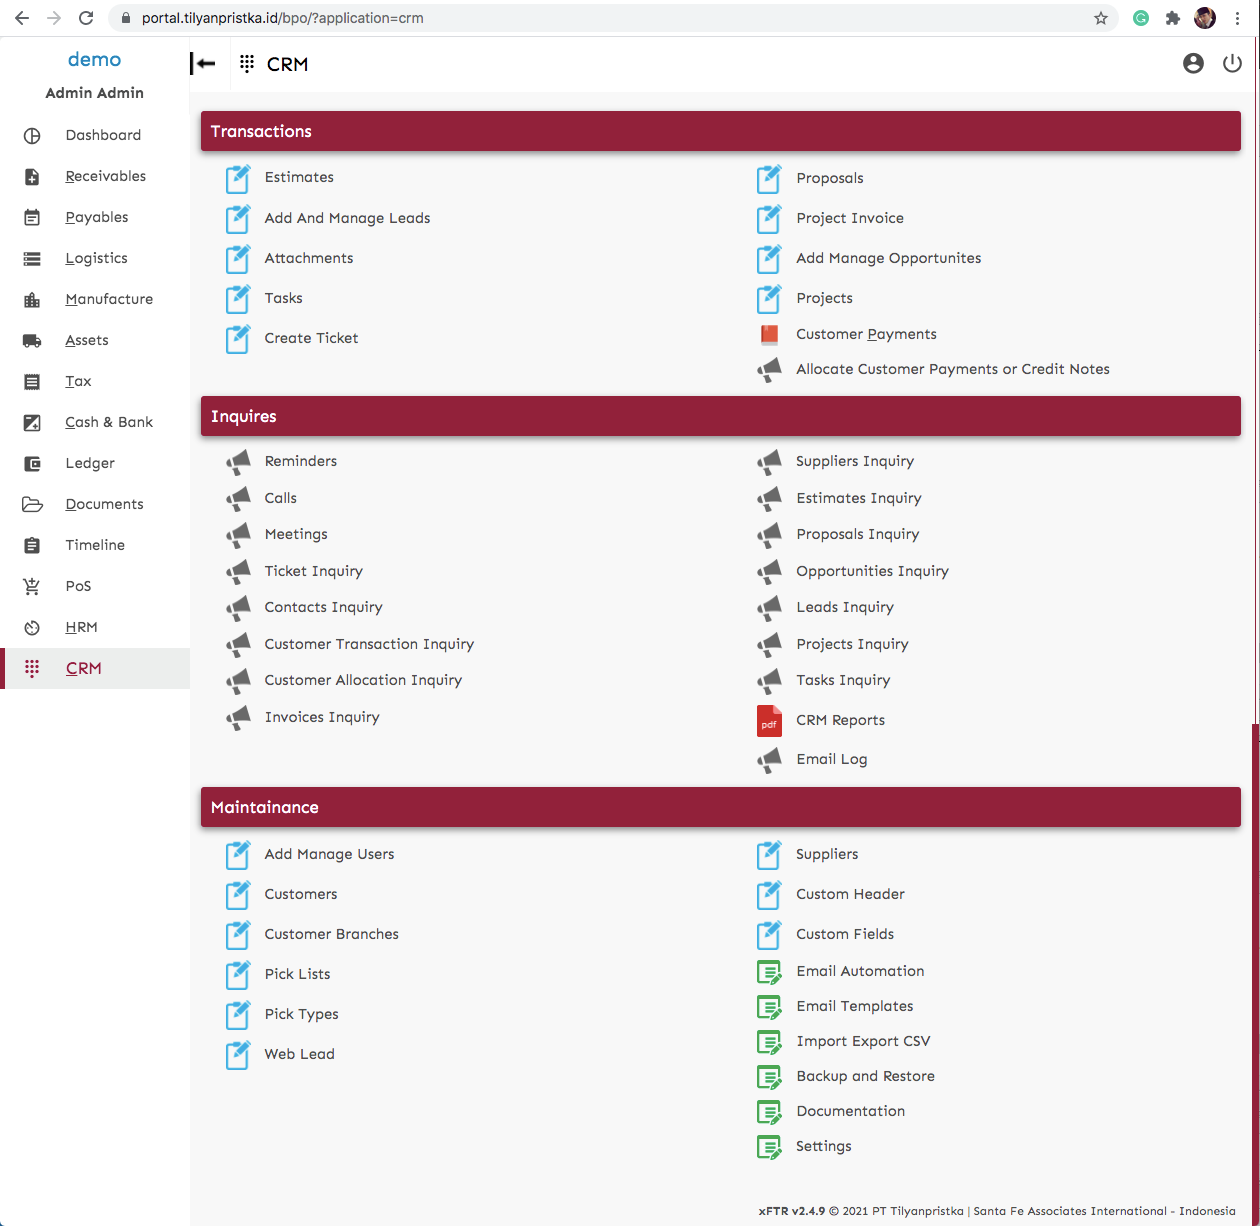Open the Opportunities Inquiry link
Image resolution: width=1260 pixels, height=1226 pixels.
click(x=872, y=571)
